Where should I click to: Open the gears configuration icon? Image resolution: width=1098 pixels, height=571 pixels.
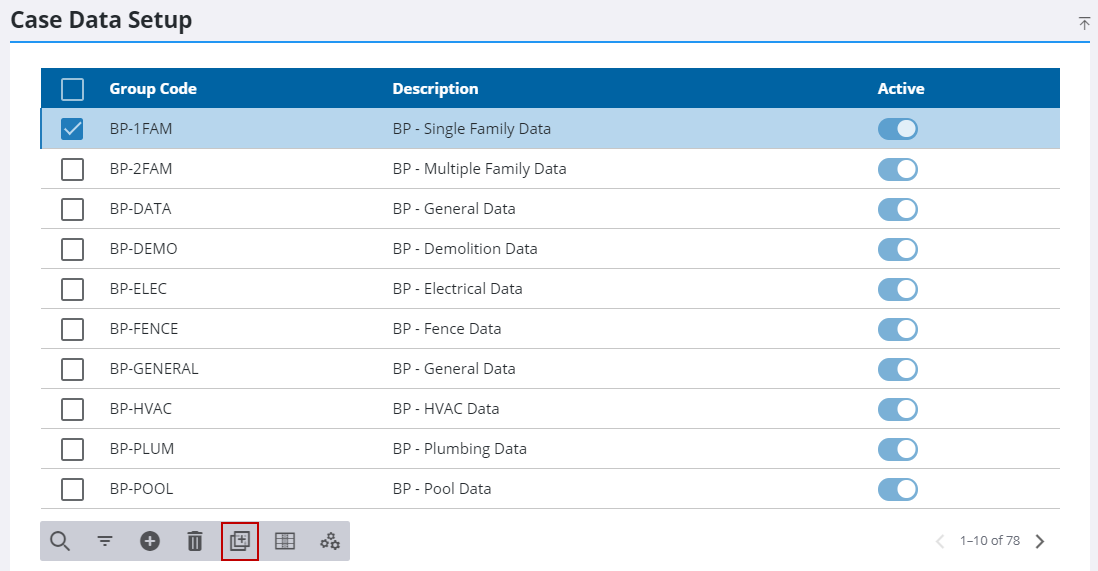(330, 541)
